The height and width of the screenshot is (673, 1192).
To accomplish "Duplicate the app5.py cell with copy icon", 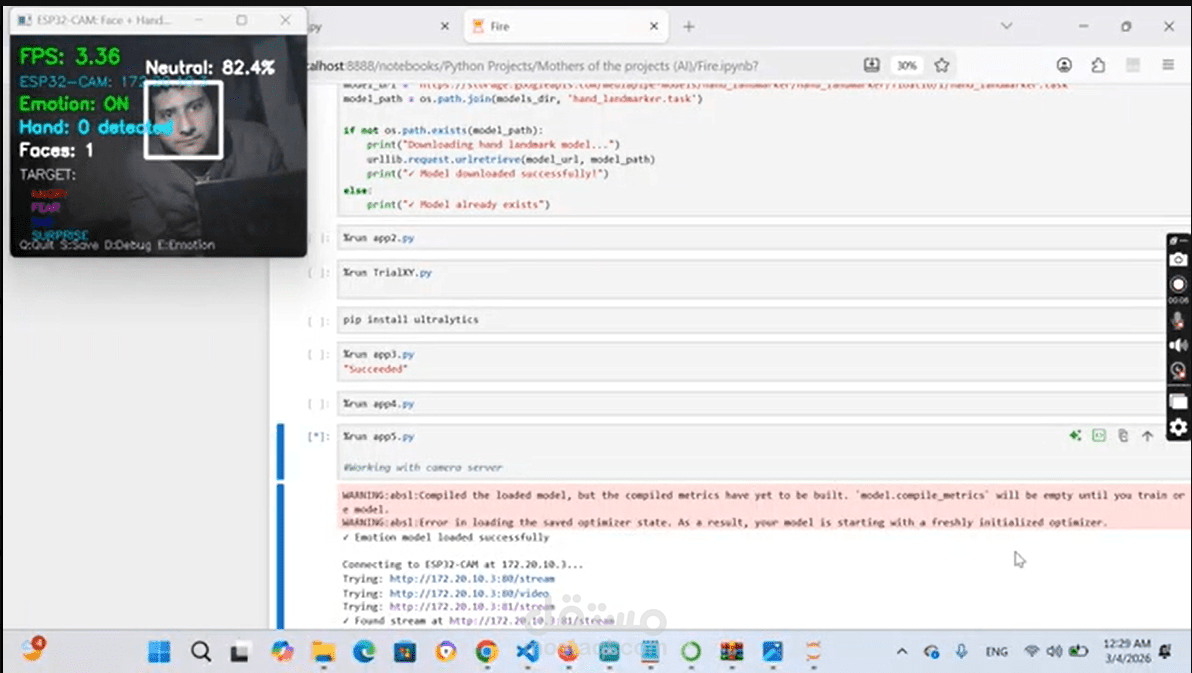I will pyautogui.click(x=1123, y=436).
